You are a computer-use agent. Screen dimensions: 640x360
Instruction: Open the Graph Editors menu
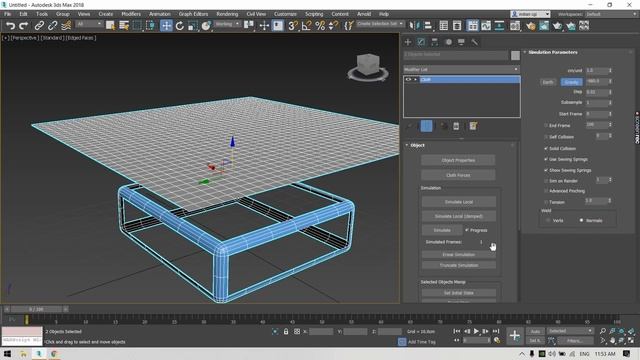193,14
